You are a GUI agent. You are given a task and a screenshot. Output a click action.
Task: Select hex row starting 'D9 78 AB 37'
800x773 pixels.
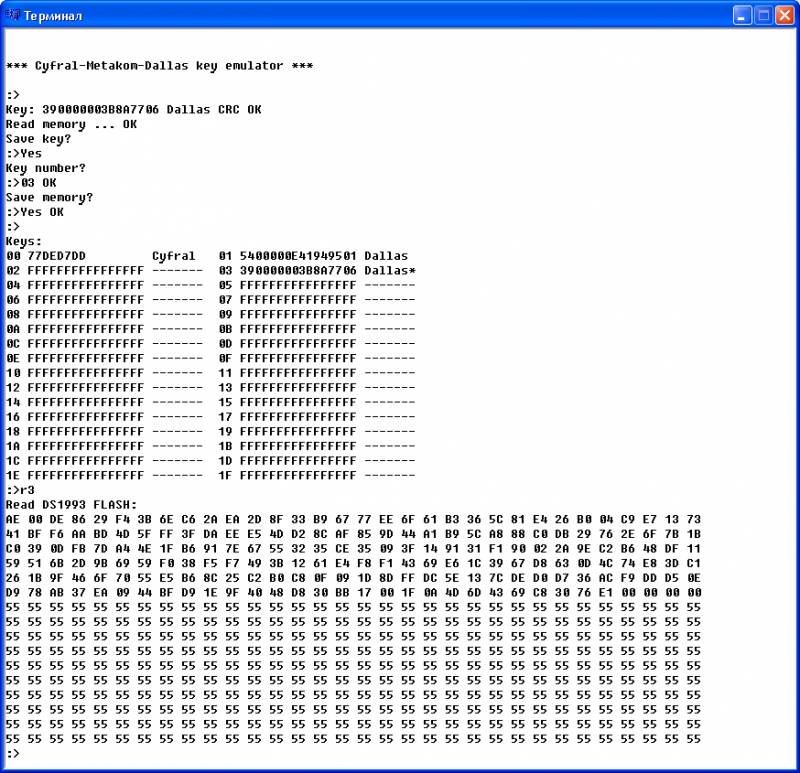pos(354,592)
